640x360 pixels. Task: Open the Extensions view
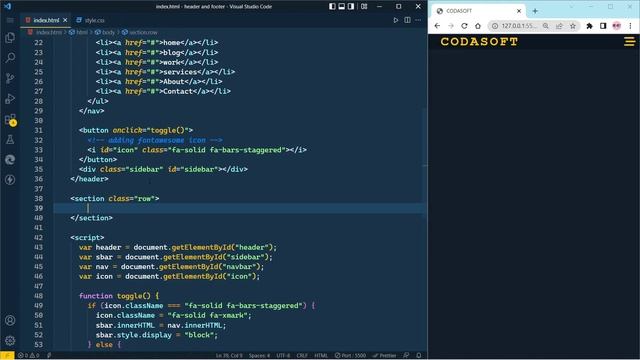(x=10, y=119)
